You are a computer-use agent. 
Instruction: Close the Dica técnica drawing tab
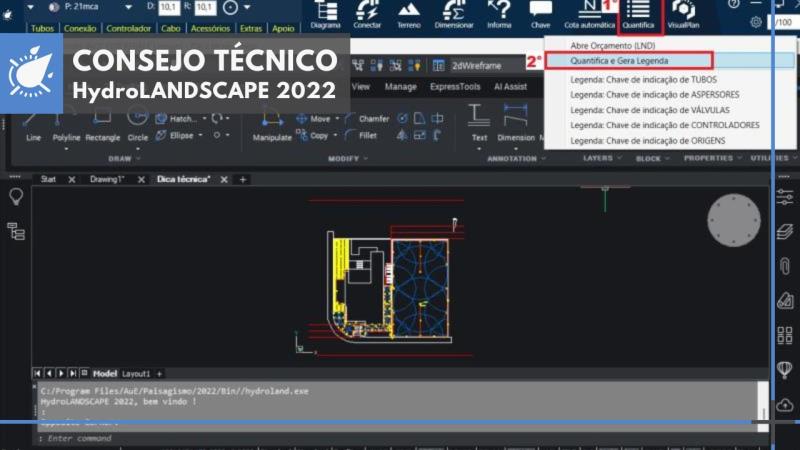point(224,180)
